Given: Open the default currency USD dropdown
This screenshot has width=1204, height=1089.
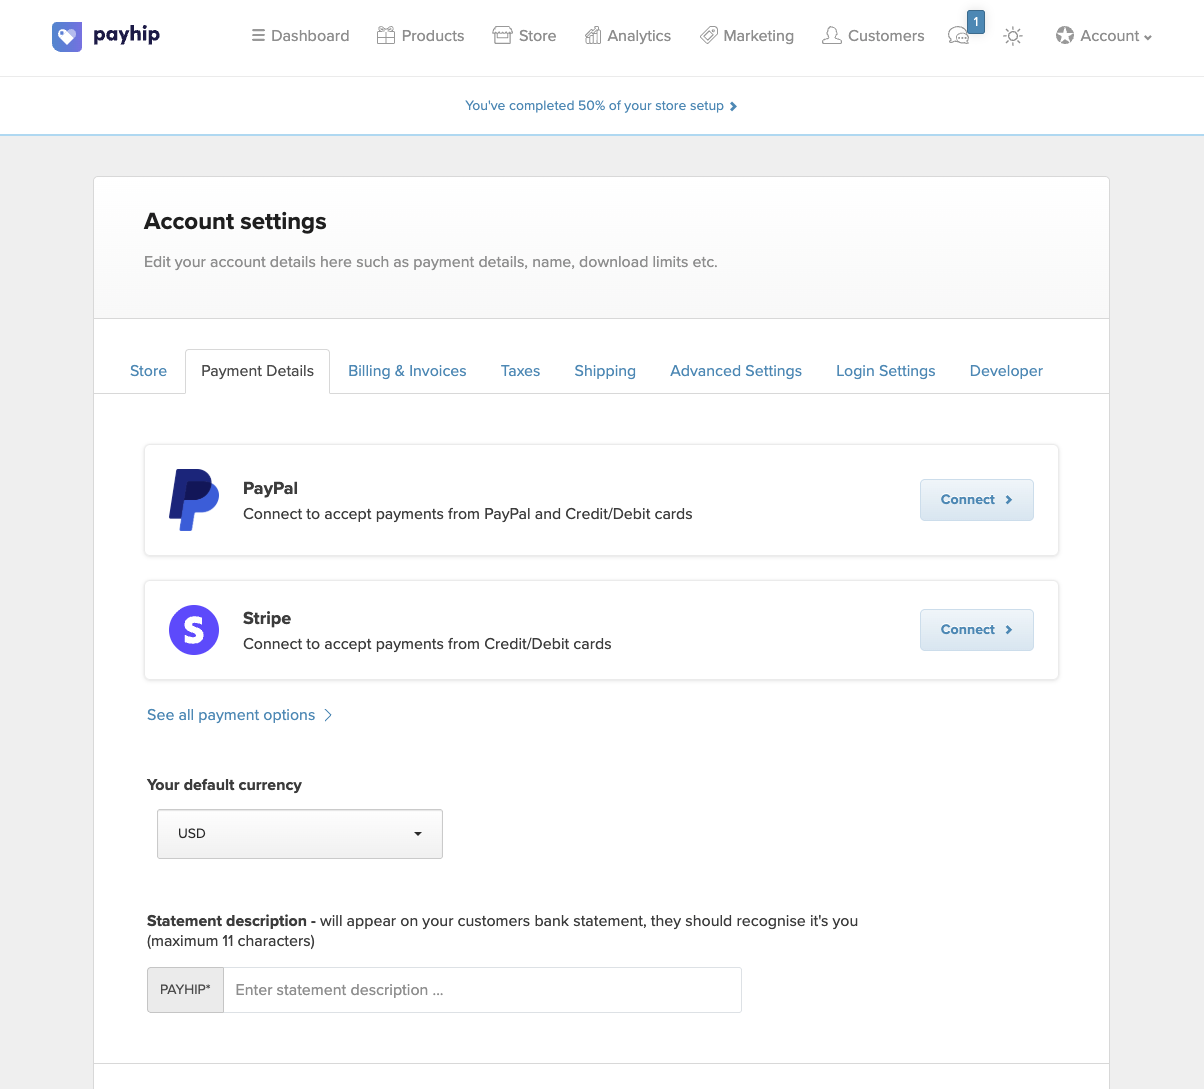Looking at the screenshot, I should coord(300,834).
